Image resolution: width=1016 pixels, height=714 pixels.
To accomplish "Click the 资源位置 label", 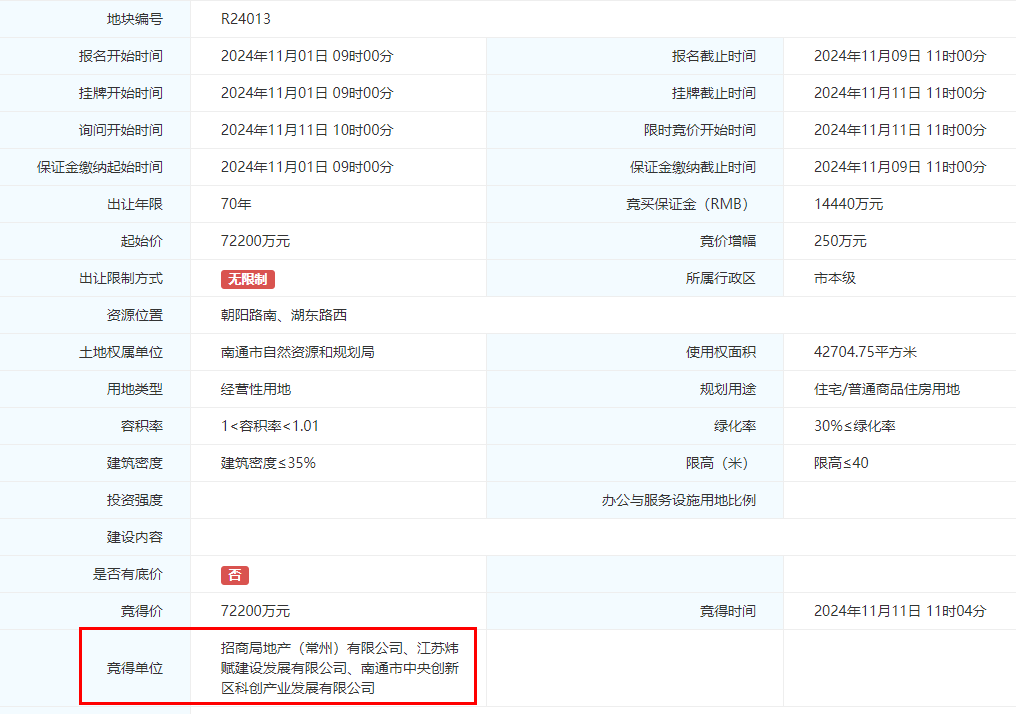I will pos(135,315).
